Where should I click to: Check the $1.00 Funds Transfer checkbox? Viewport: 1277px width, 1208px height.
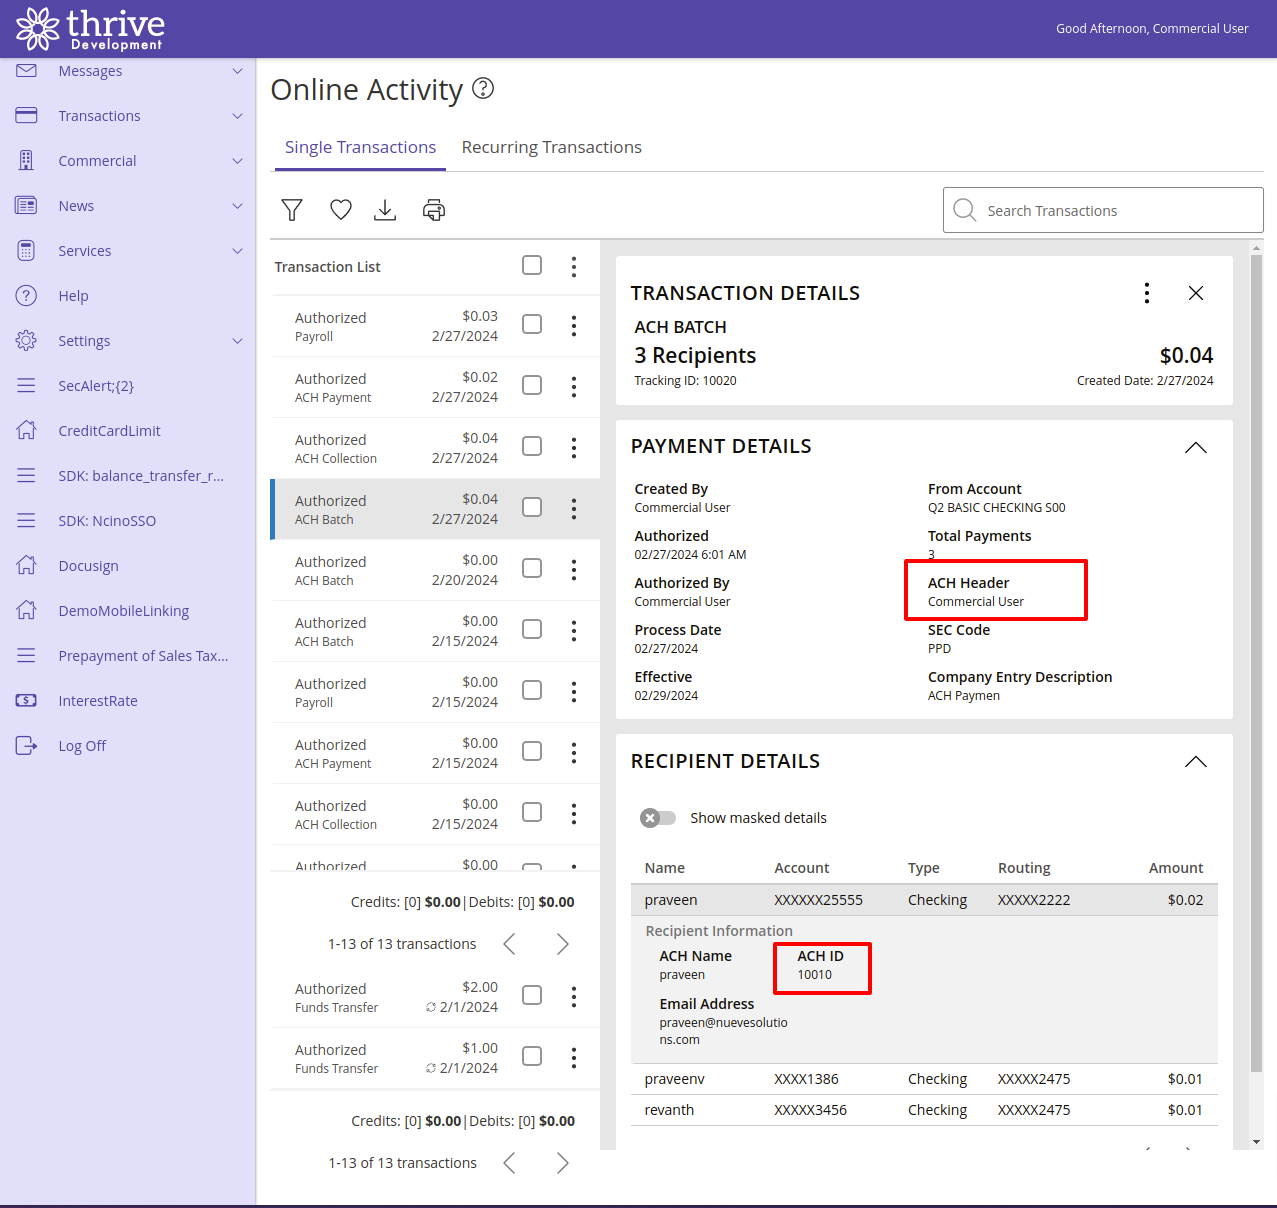pyautogui.click(x=532, y=1056)
